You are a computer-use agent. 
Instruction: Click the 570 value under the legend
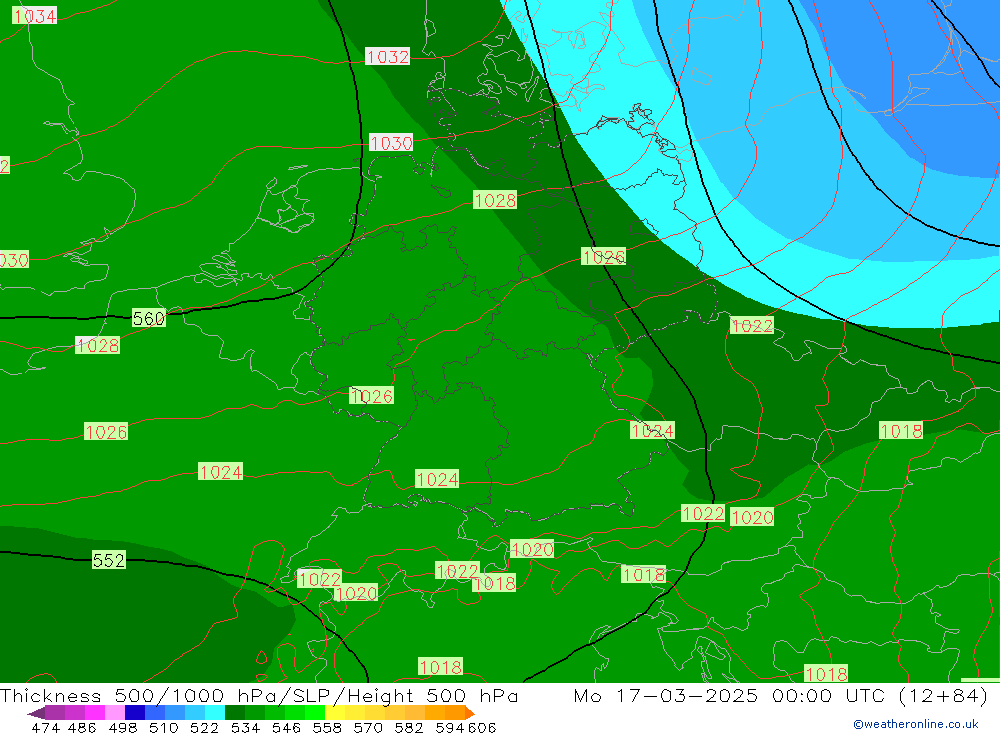coord(368,727)
